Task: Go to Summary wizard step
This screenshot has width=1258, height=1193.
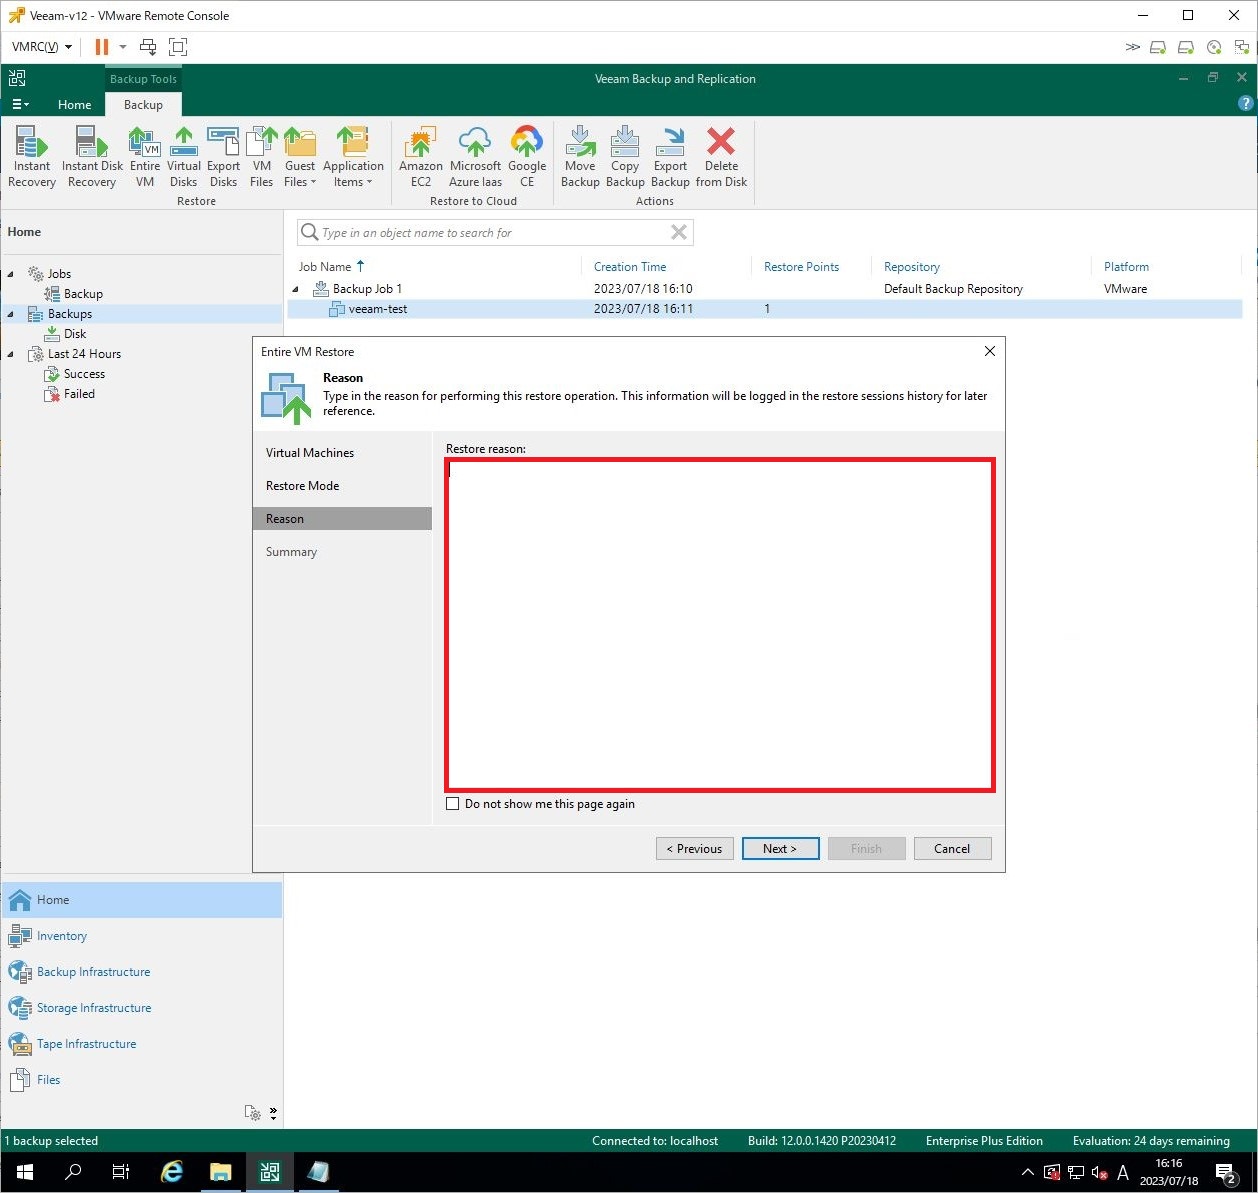Action: pyautogui.click(x=291, y=552)
